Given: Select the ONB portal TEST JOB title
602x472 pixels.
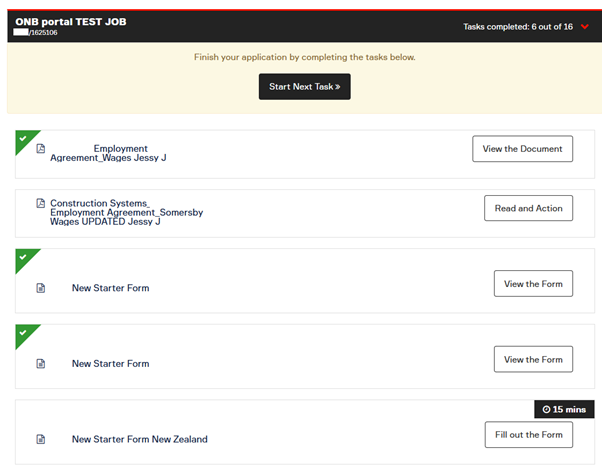Looking at the screenshot, I should pos(70,21).
